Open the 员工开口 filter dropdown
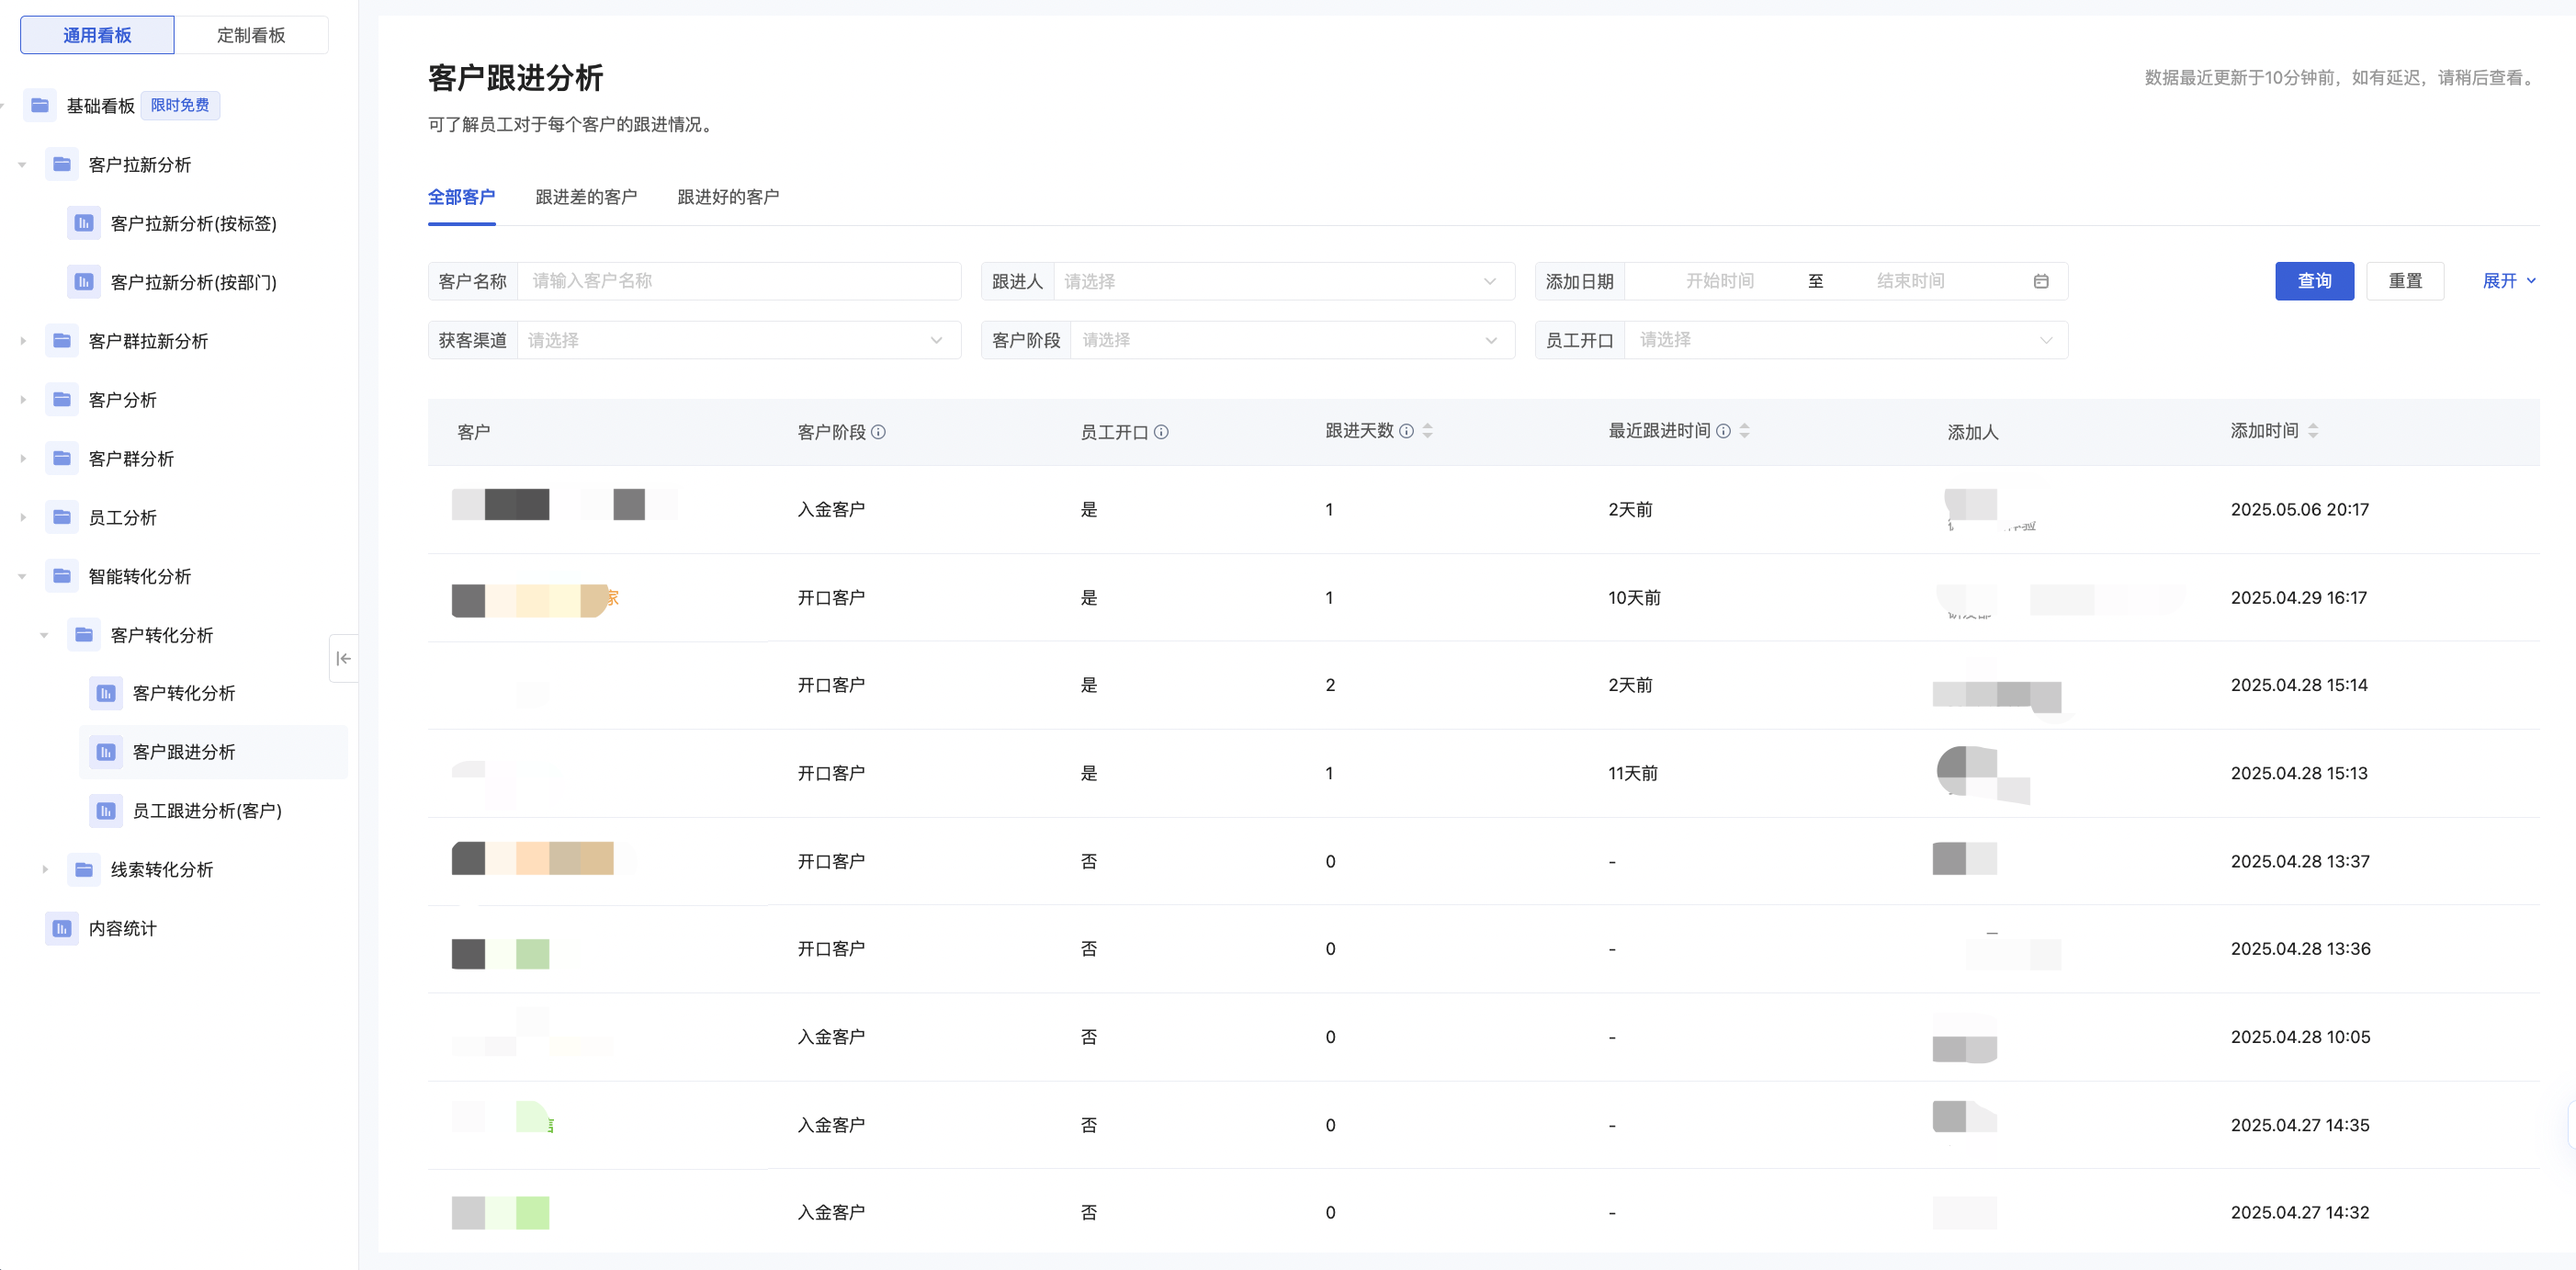Screen dimensions: 2576x1270 tap(1846, 340)
